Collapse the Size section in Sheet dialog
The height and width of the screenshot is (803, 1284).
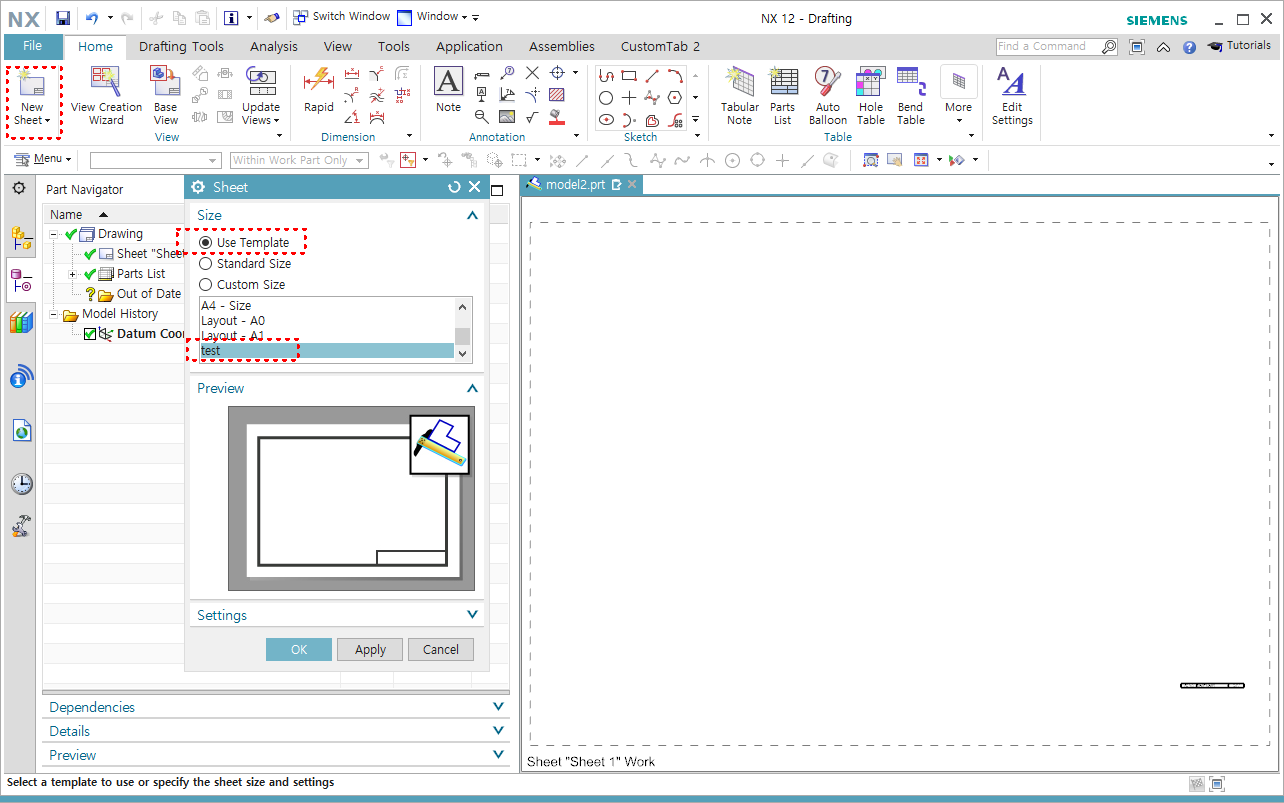[471, 215]
